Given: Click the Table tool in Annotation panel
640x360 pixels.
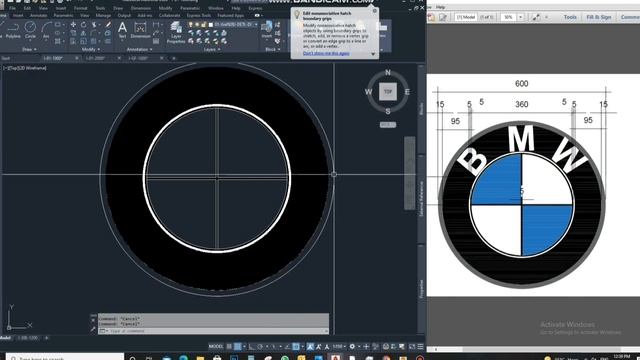Looking at the screenshot, I should 156,41.
